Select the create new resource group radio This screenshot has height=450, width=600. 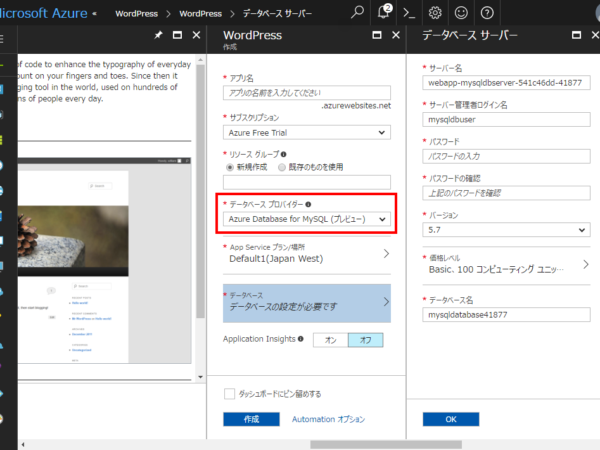point(230,167)
